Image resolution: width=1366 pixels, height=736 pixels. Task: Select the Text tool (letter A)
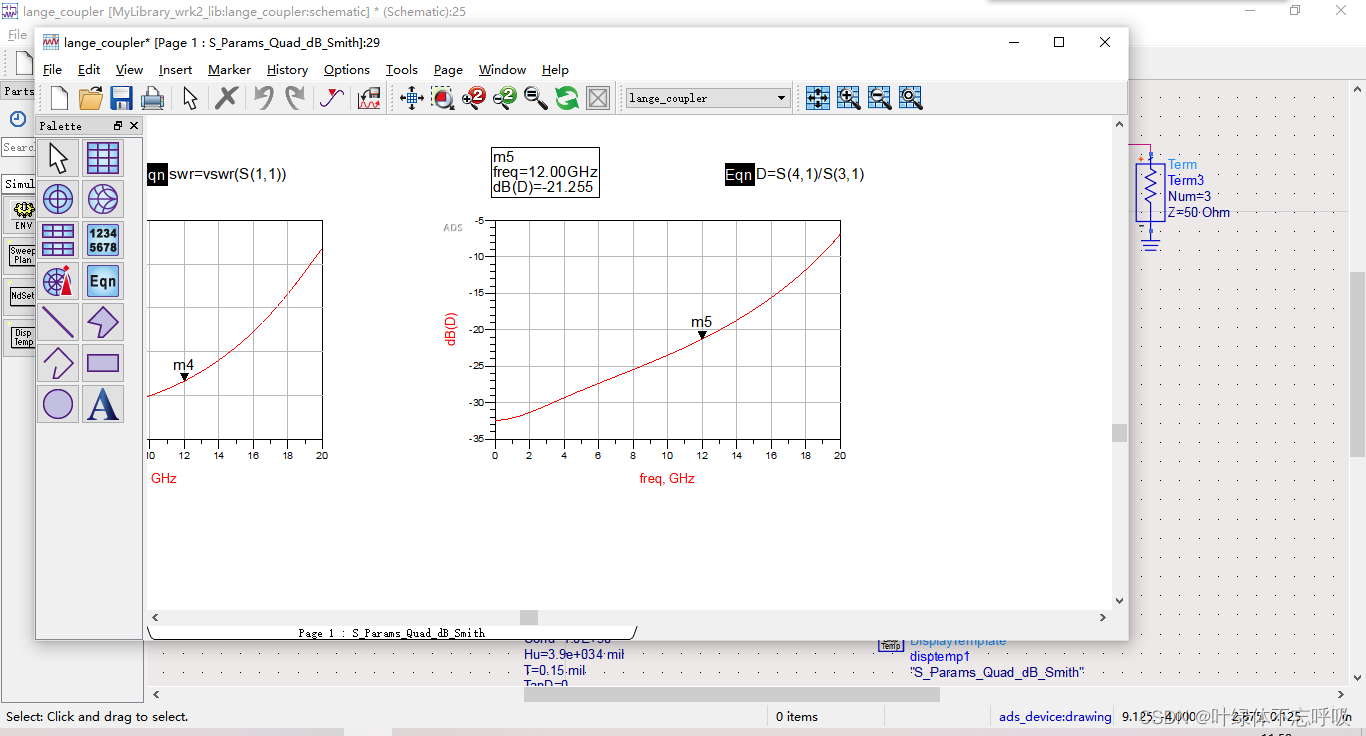[103, 404]
